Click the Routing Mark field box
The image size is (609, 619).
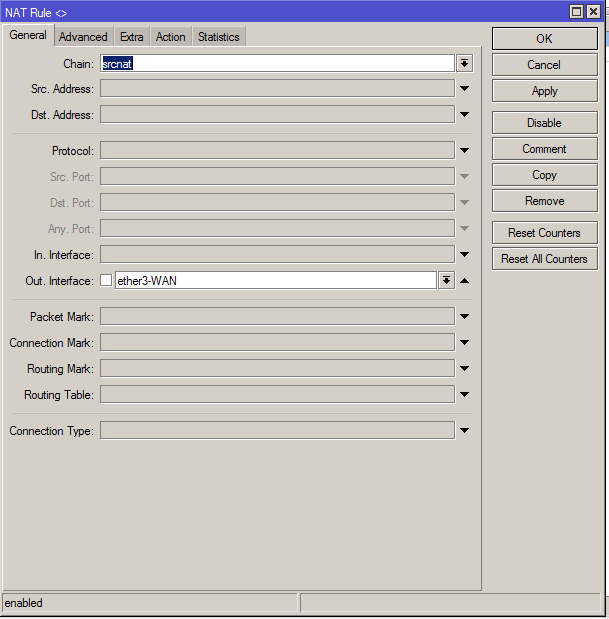pyautogui.click(x=277, y=368)
